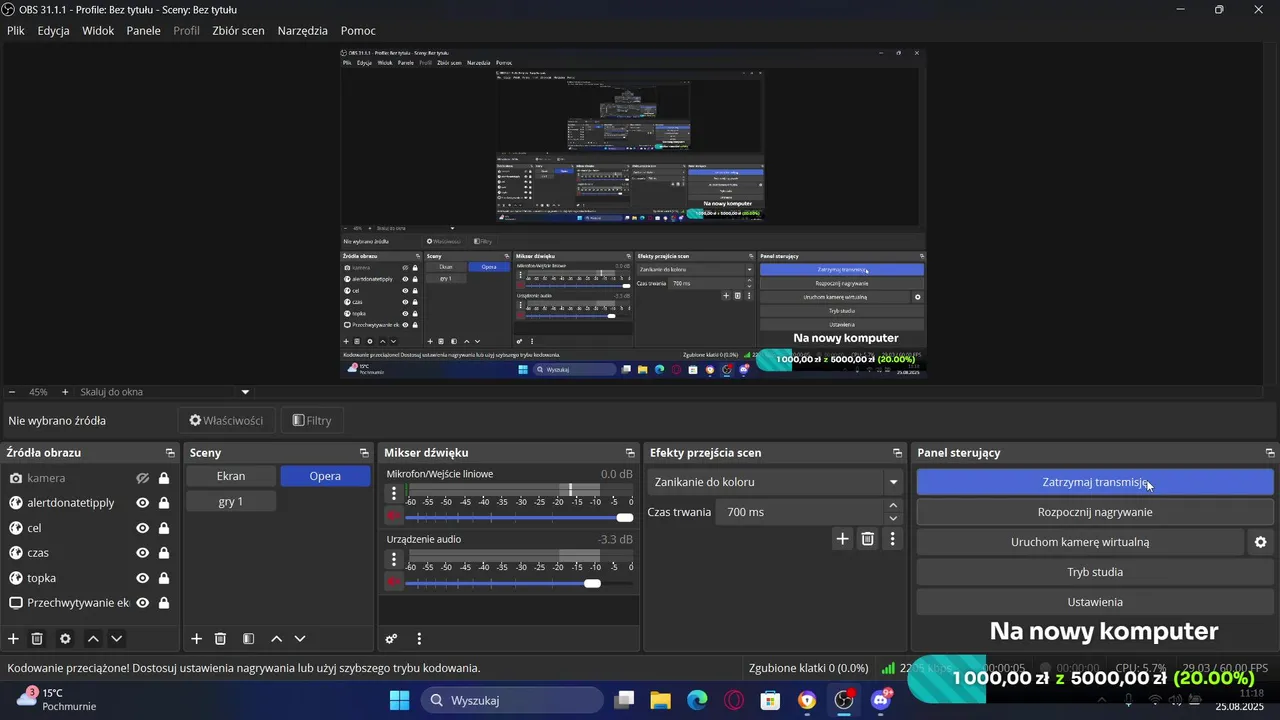Unlock the cel source
This screenshot has width=1280, height=720.
click(164, 528)
